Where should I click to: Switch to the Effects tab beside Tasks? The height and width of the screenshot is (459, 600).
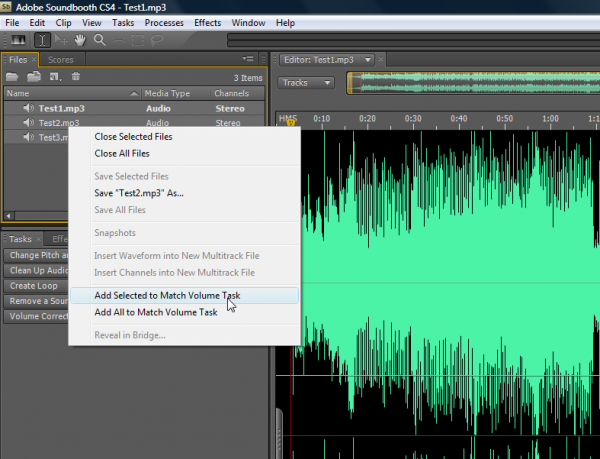click(59, 239)
